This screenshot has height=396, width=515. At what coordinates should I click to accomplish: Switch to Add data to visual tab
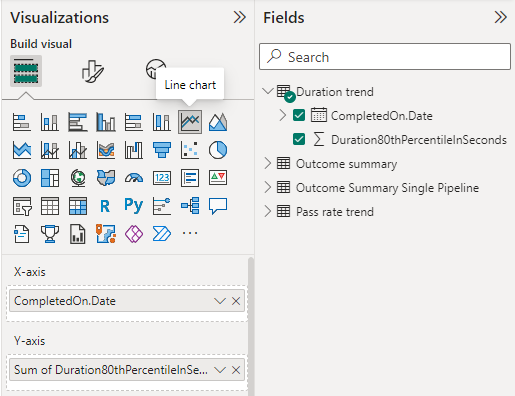[x=26, y=71]
